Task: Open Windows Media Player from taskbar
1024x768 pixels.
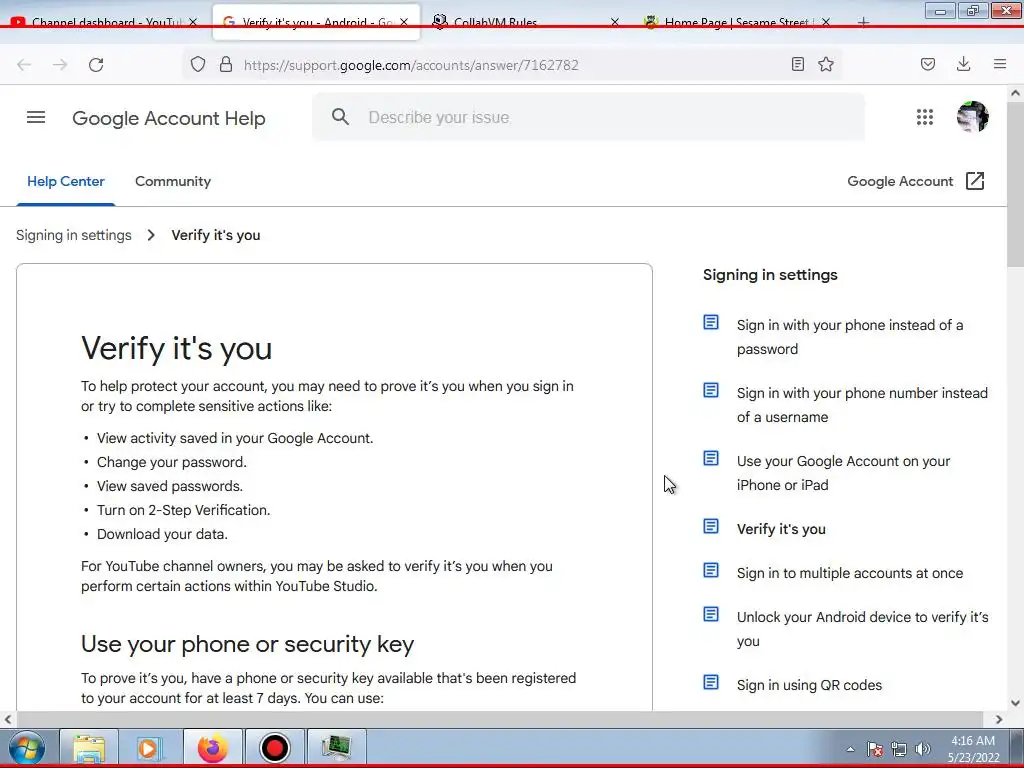Action: (149, 748)
